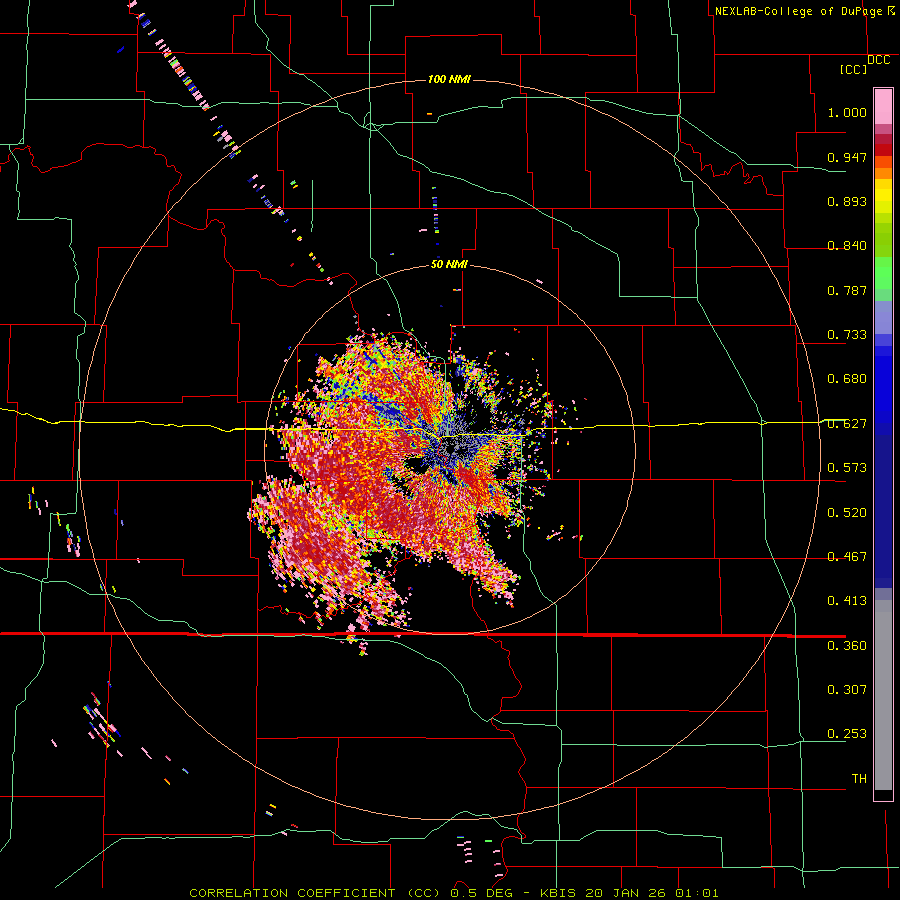The image size is (900, 900).
Task: Click the 0.840 scale value
Action: [x=847, y=246]
